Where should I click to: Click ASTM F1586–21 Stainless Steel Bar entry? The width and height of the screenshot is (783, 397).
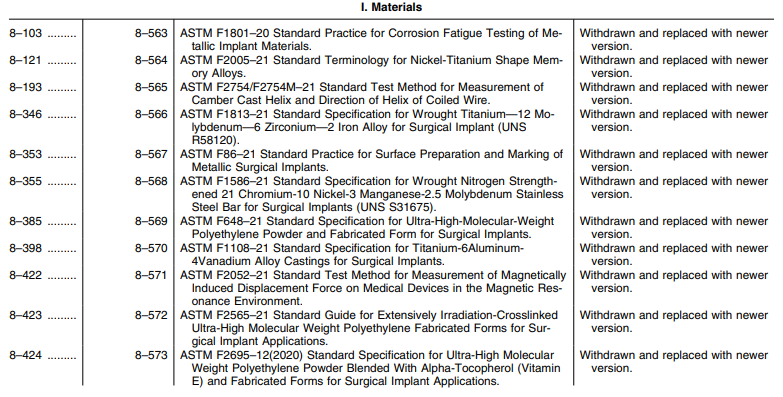[372, 194]
